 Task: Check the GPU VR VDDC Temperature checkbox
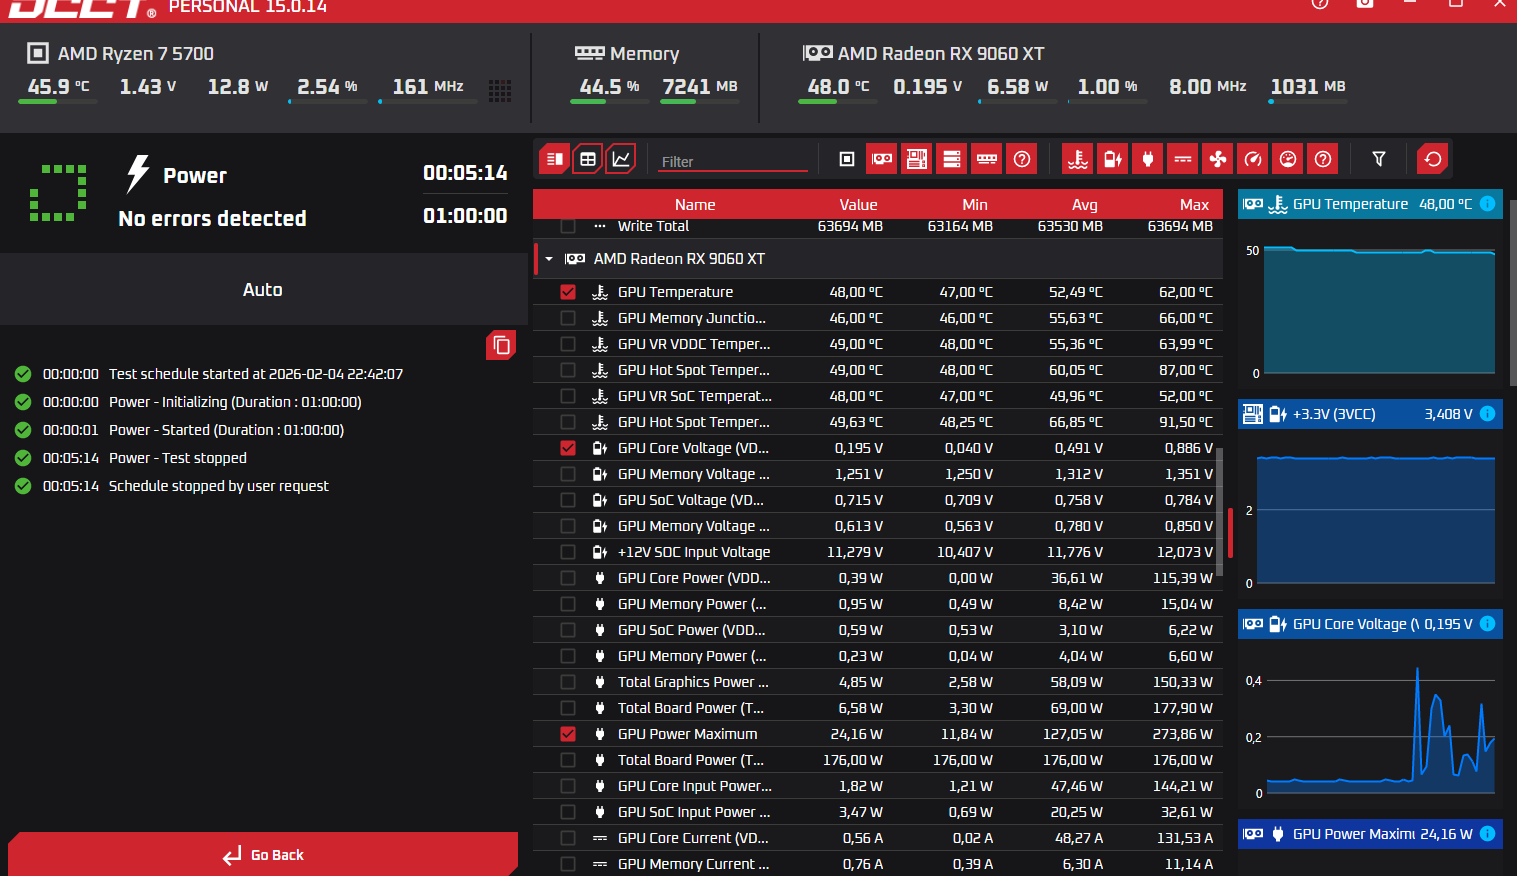(x=568, y=344)
